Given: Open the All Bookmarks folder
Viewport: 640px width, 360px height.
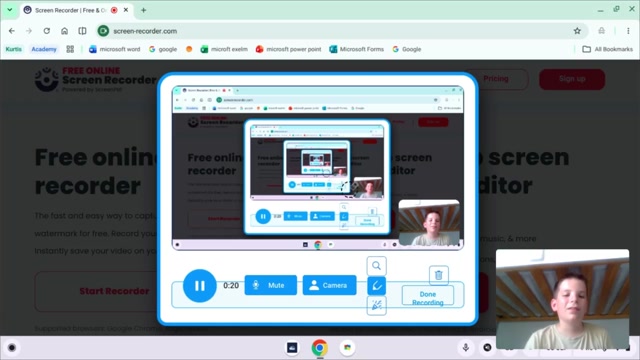Looking at the screenshot, I should click(x=607, y=49).
